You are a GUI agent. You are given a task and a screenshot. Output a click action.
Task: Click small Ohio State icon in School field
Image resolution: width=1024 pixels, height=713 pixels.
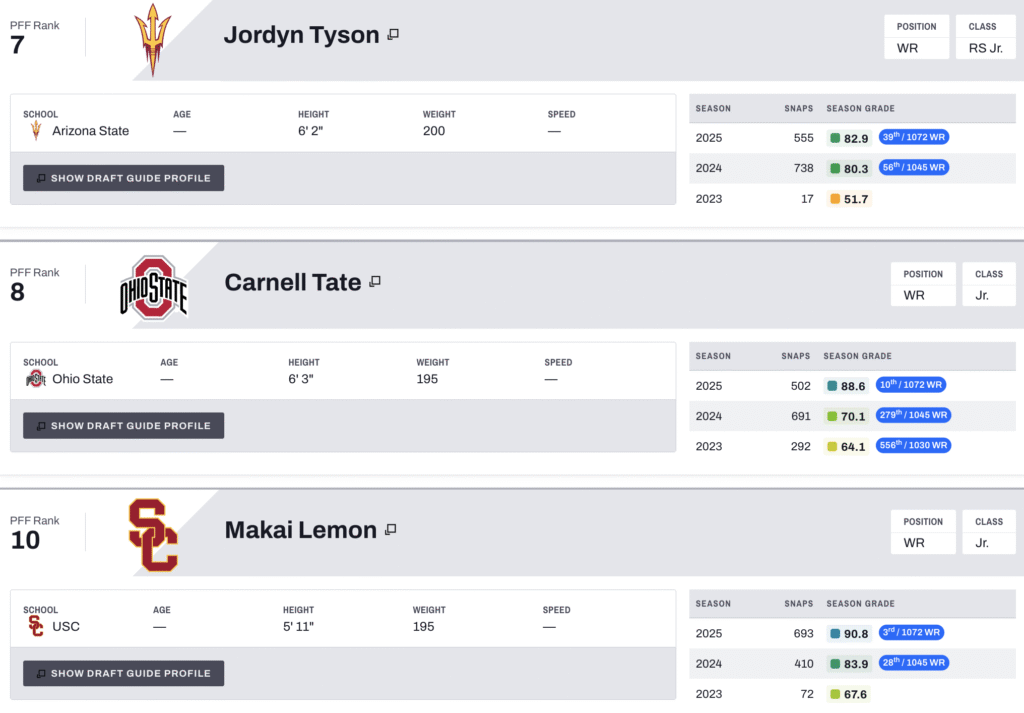(36, 379)
